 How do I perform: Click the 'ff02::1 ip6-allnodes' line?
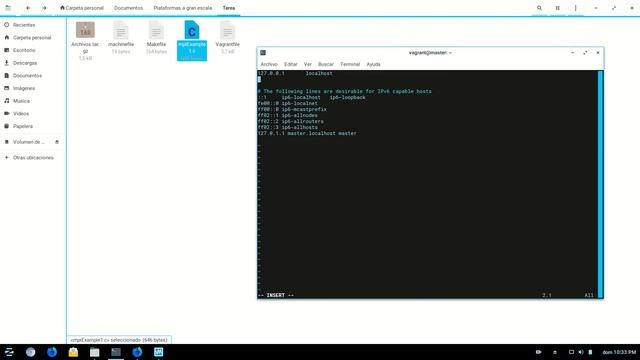(x=287, y=116)
